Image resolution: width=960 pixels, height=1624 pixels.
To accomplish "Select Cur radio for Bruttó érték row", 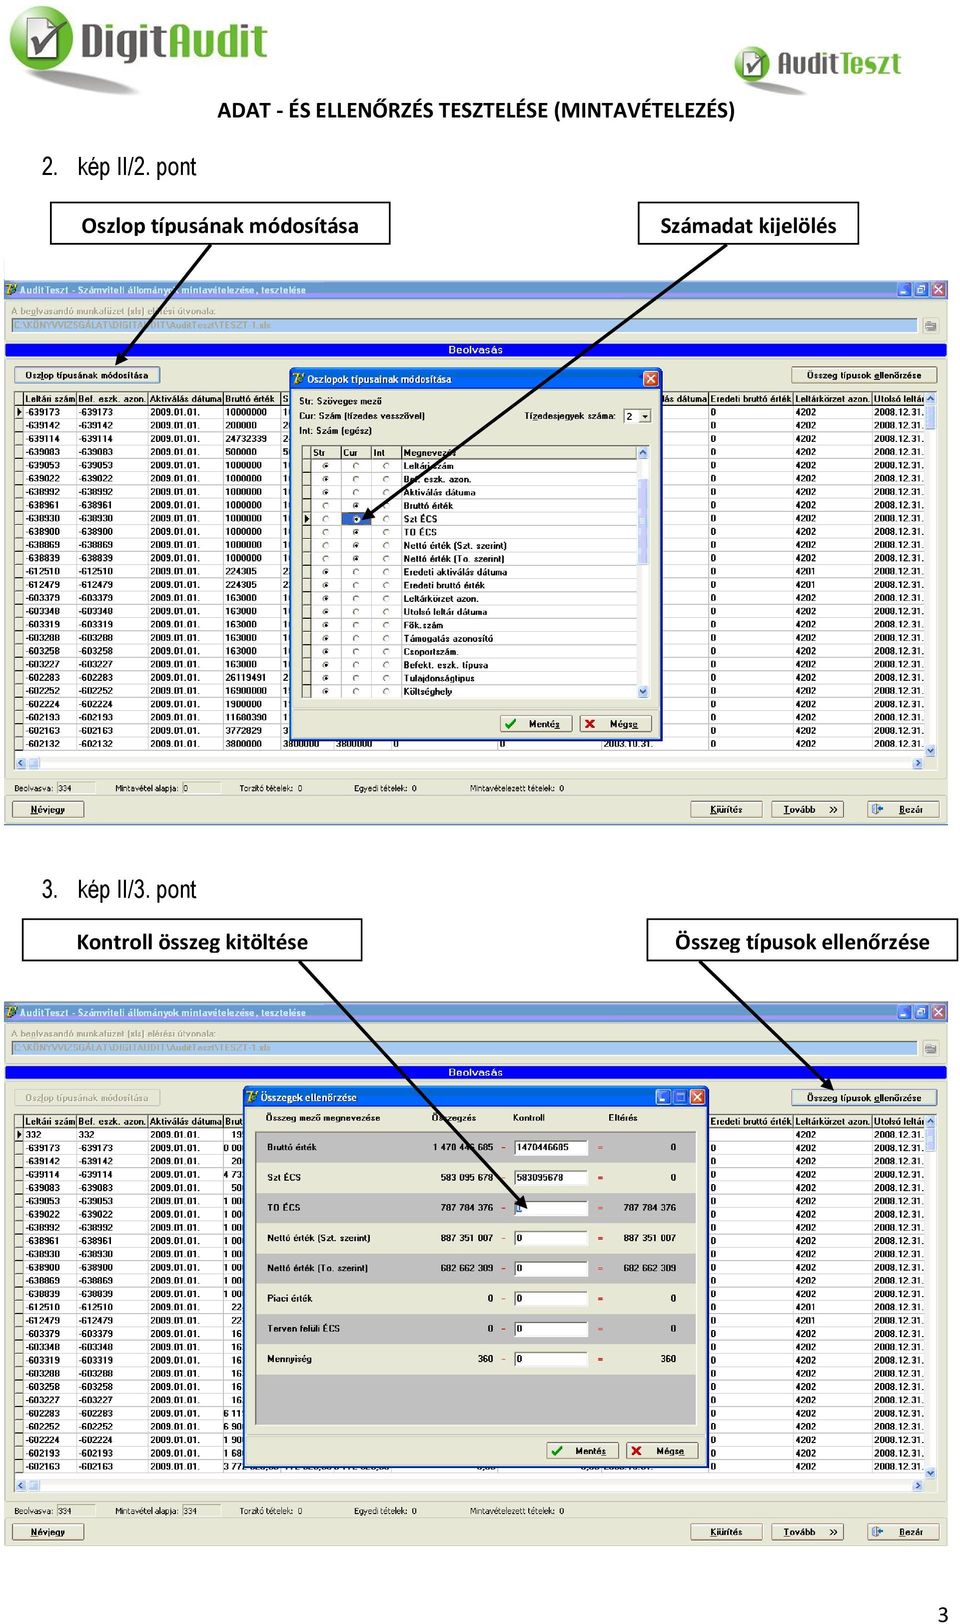I will pyautogui.click(x=356, y=506).
